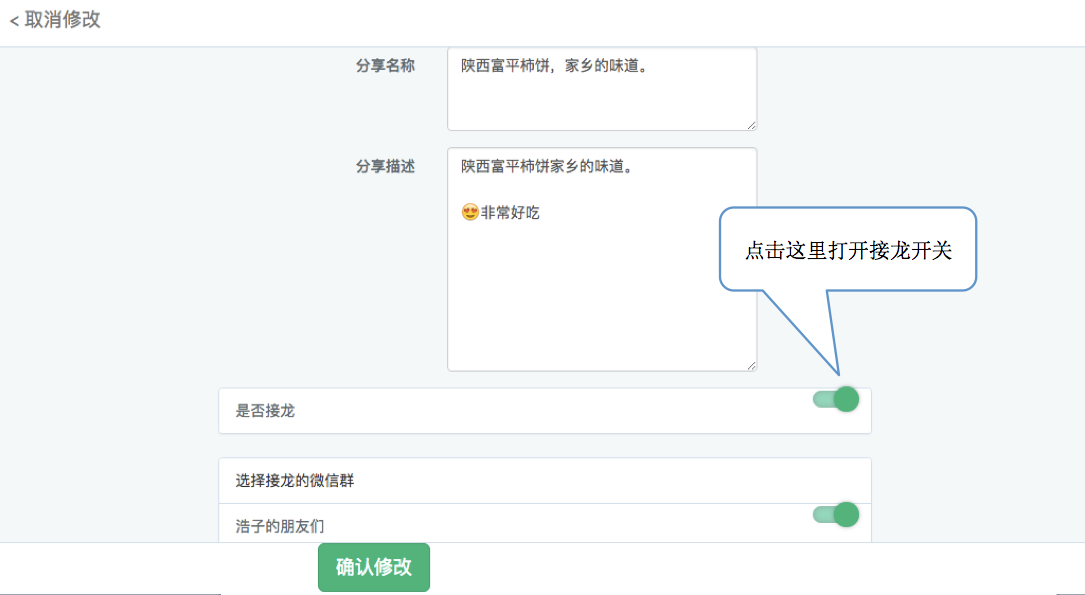Place the cursor after 非常好吃 text
This screenshot has width=1085, height=595.
point(541,212)
